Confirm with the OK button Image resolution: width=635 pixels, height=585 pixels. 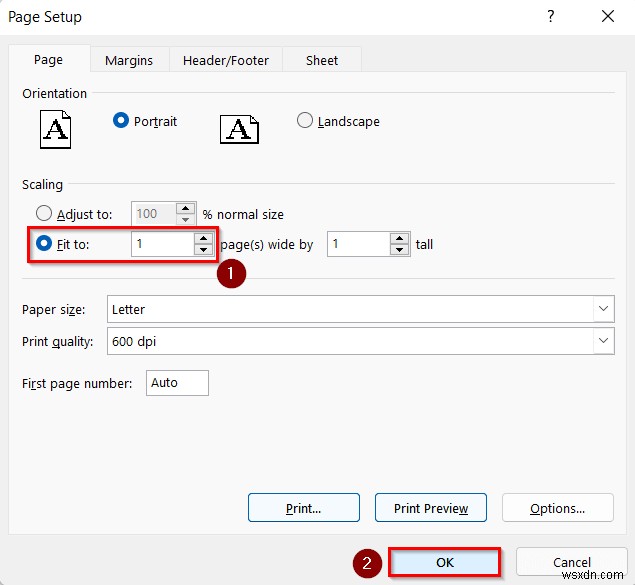(445, 562)
